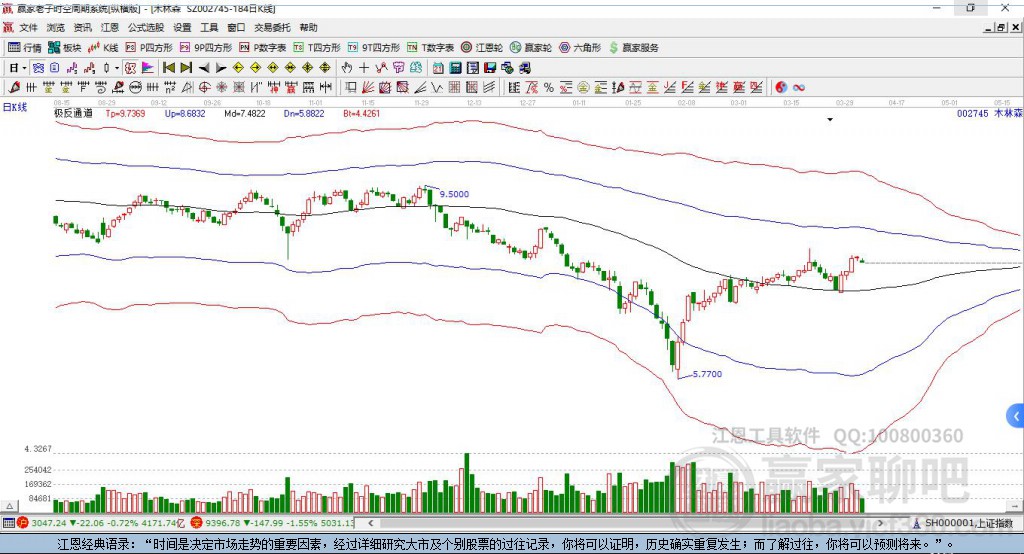Screen dimensions: 1024x554
Task: Open the 窗口 menu
Action: coord(236,27)
